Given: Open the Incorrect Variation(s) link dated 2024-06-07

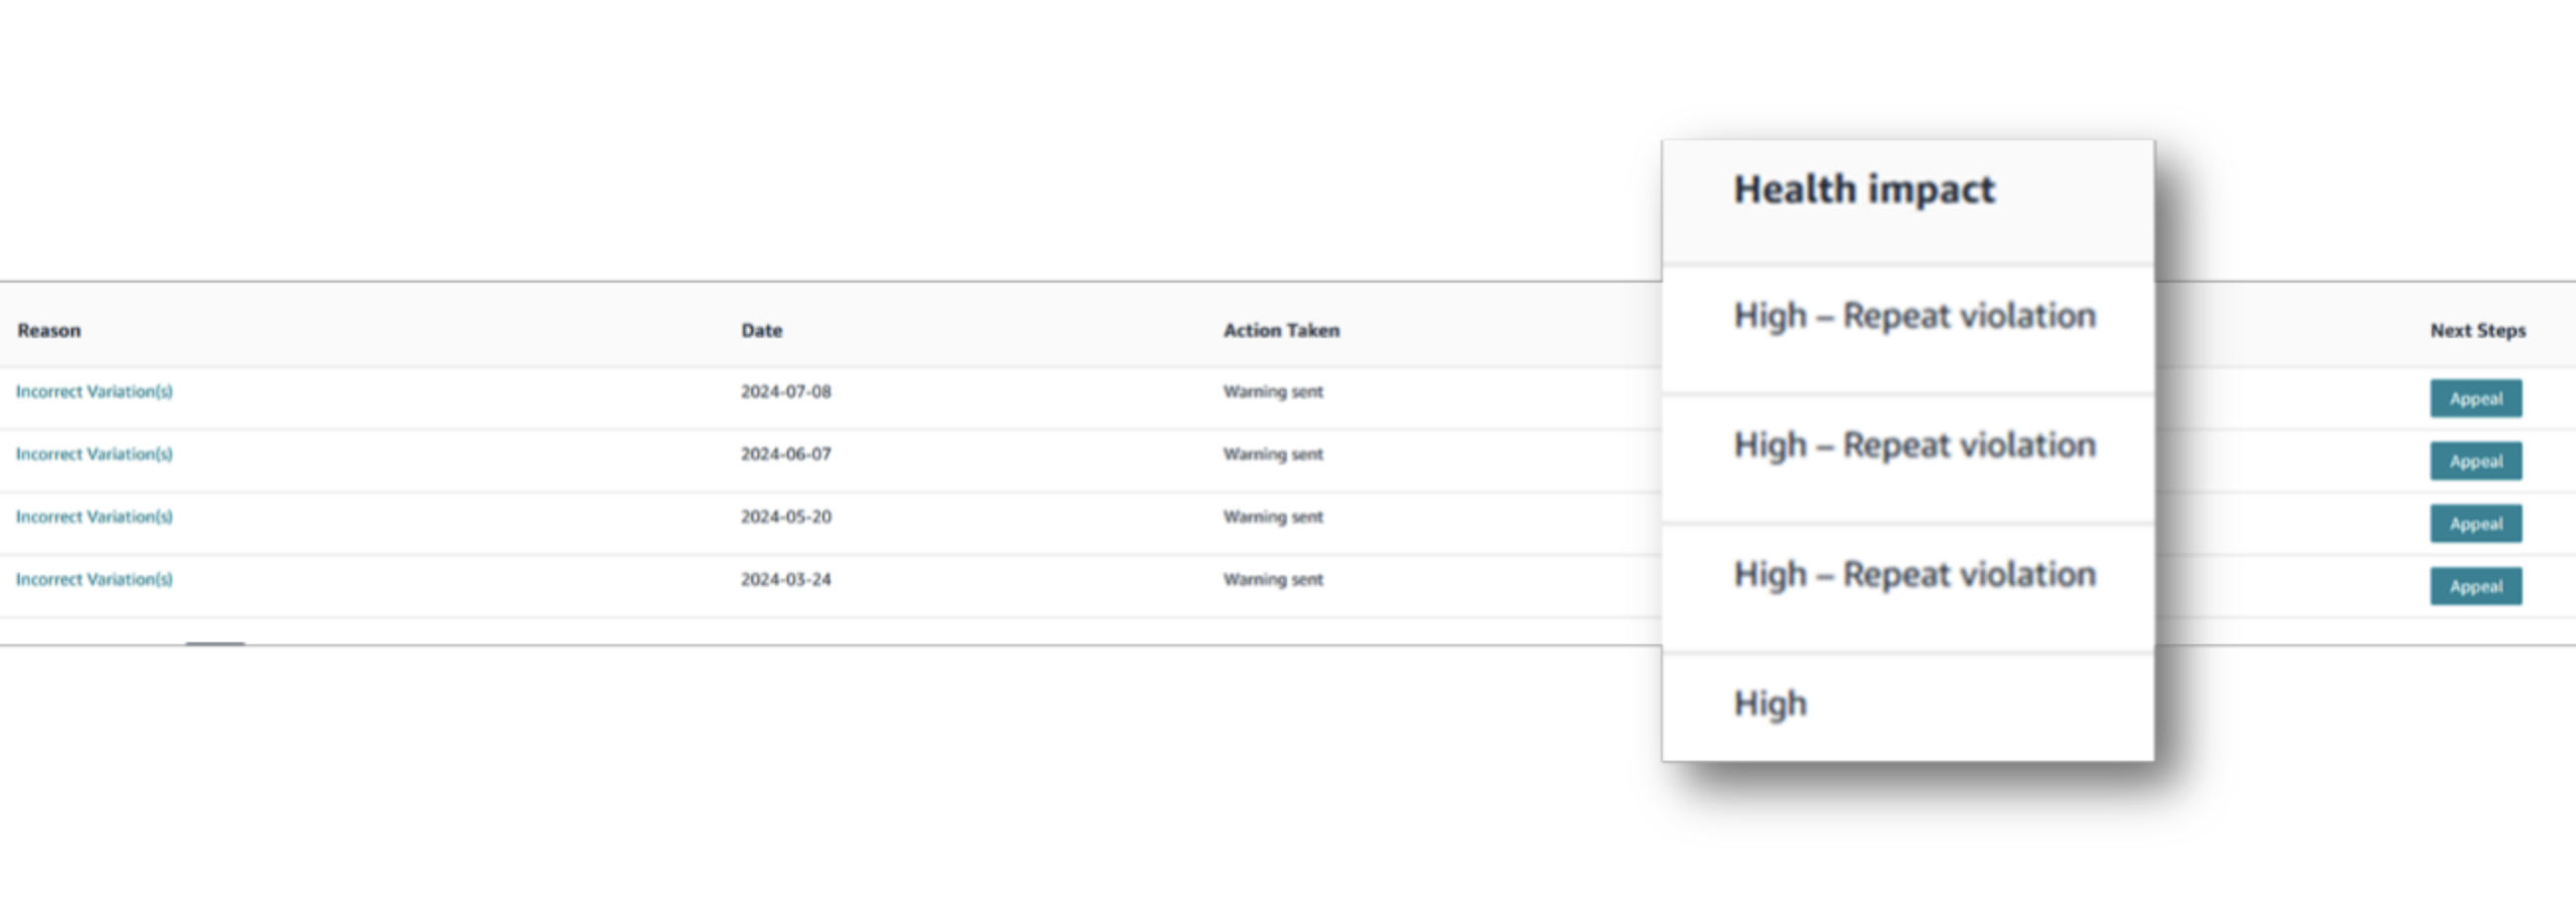Looking at the screenshot, I should [x=94, y=454].
